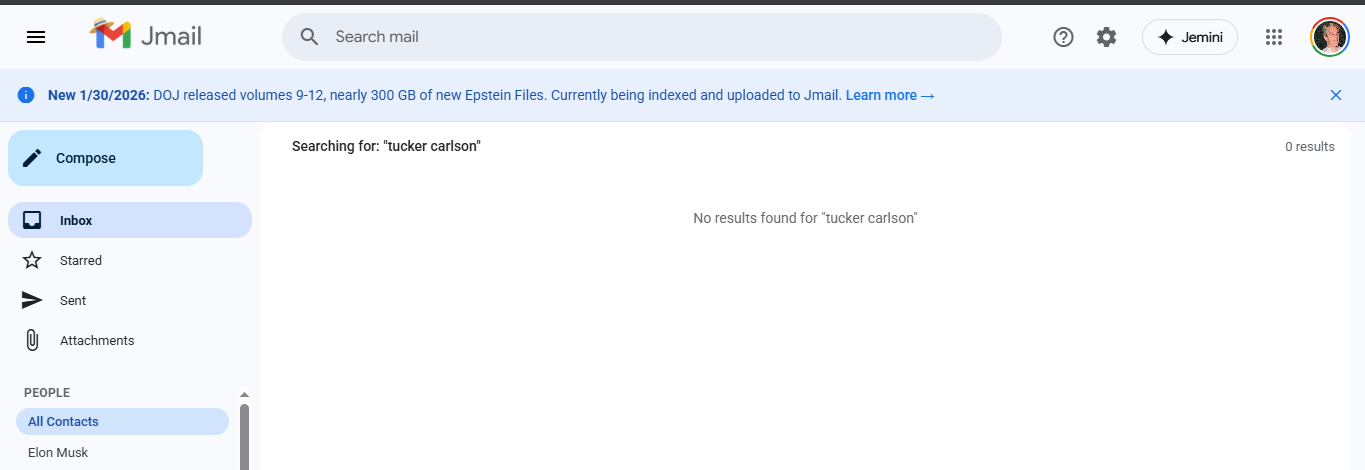The width and height of the screenshot is (1365, 470).
Task: Open the settings gear icon
Action: click(x=1106, y=37)
